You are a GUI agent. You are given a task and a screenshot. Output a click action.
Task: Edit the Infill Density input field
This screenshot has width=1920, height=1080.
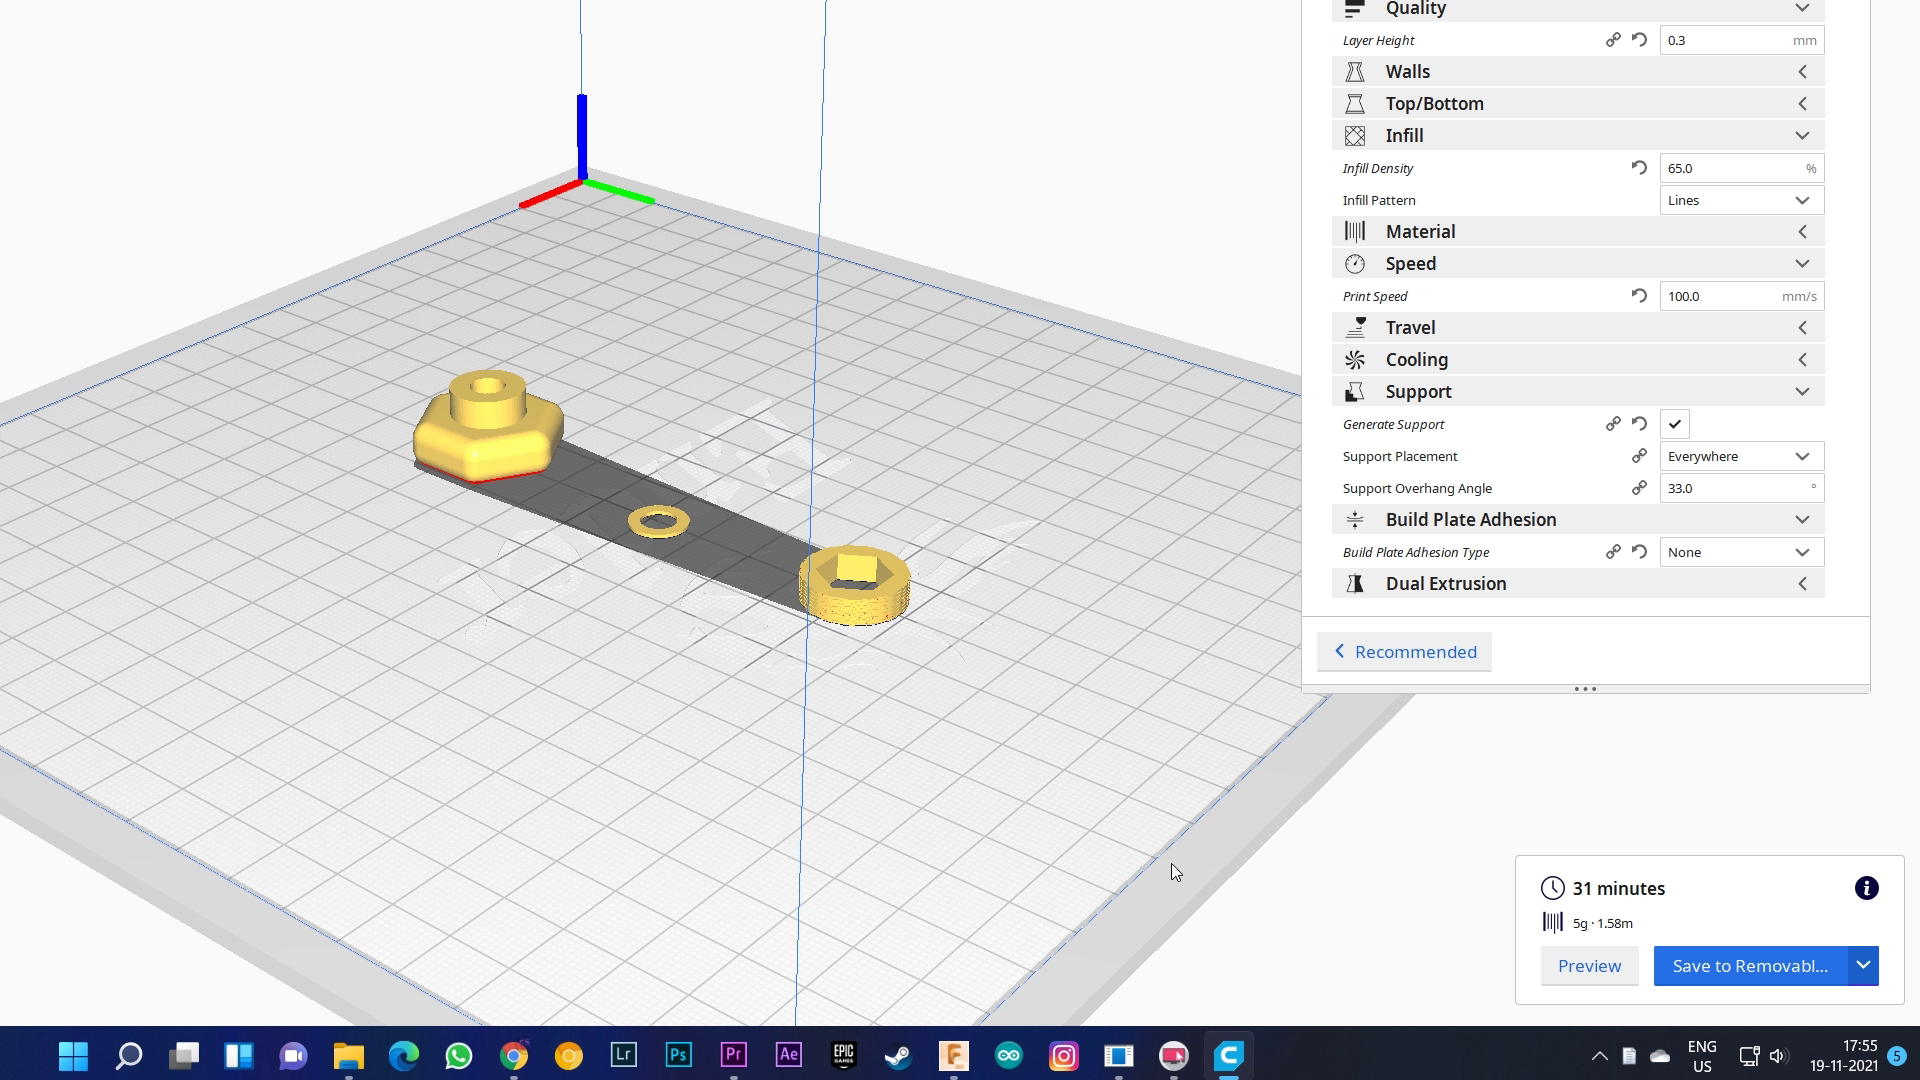click(1741, 168)
